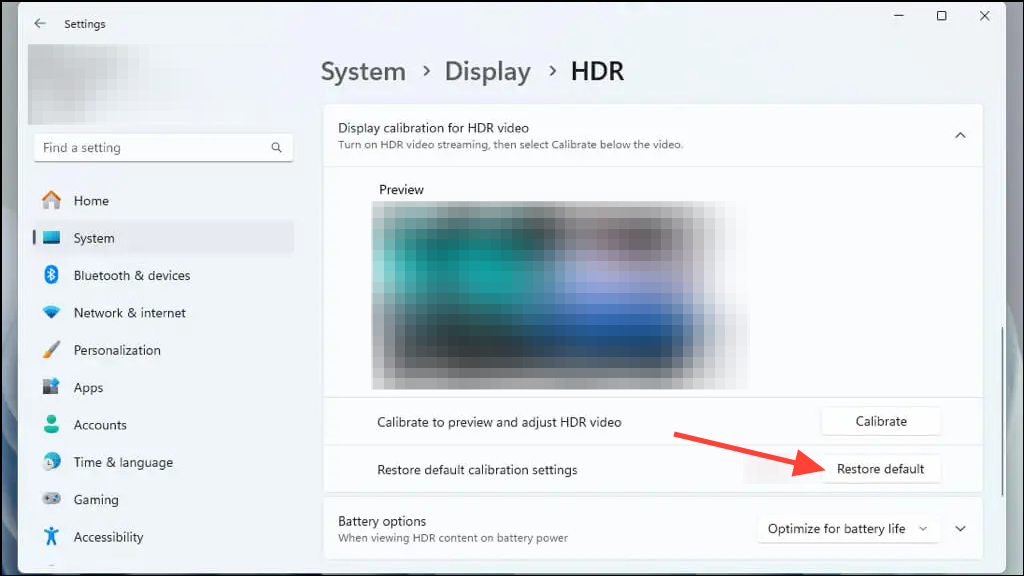Open the Optimize for battery life dropdown
The height and width of the screenshot is (576, 1024).
tap(848, 528)
